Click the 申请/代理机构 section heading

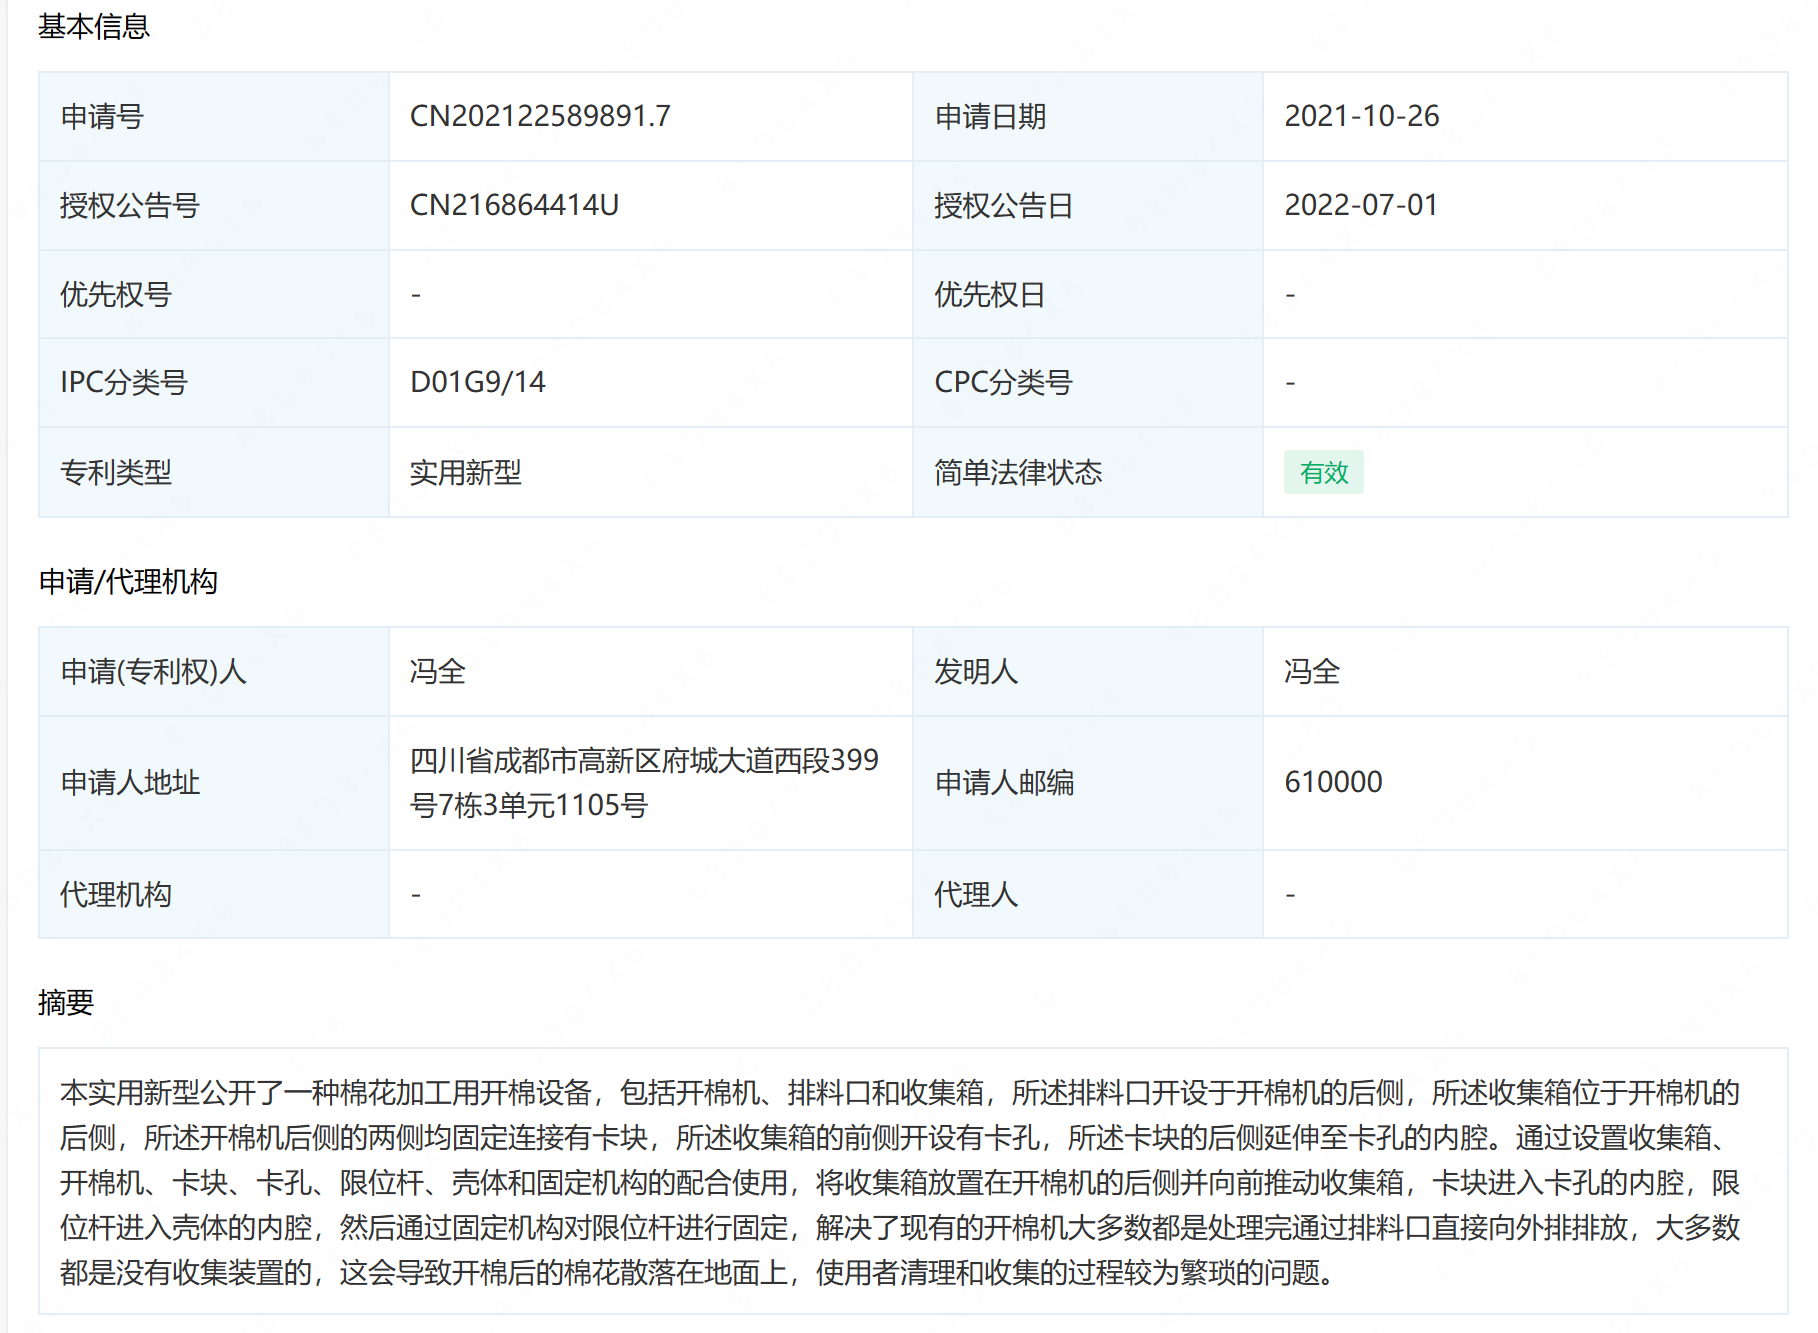pos(128,581)
